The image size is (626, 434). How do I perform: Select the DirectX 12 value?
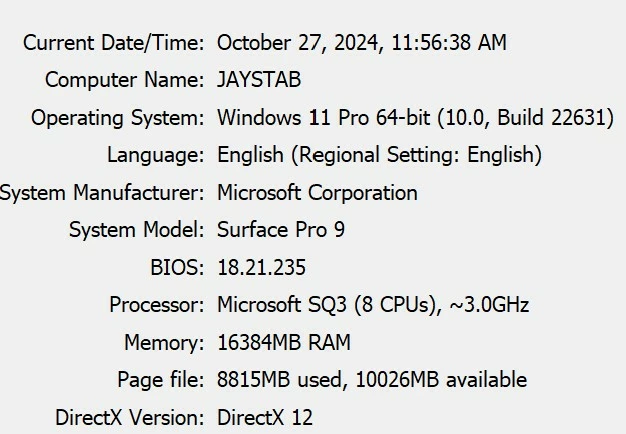[x=265, y=418]
